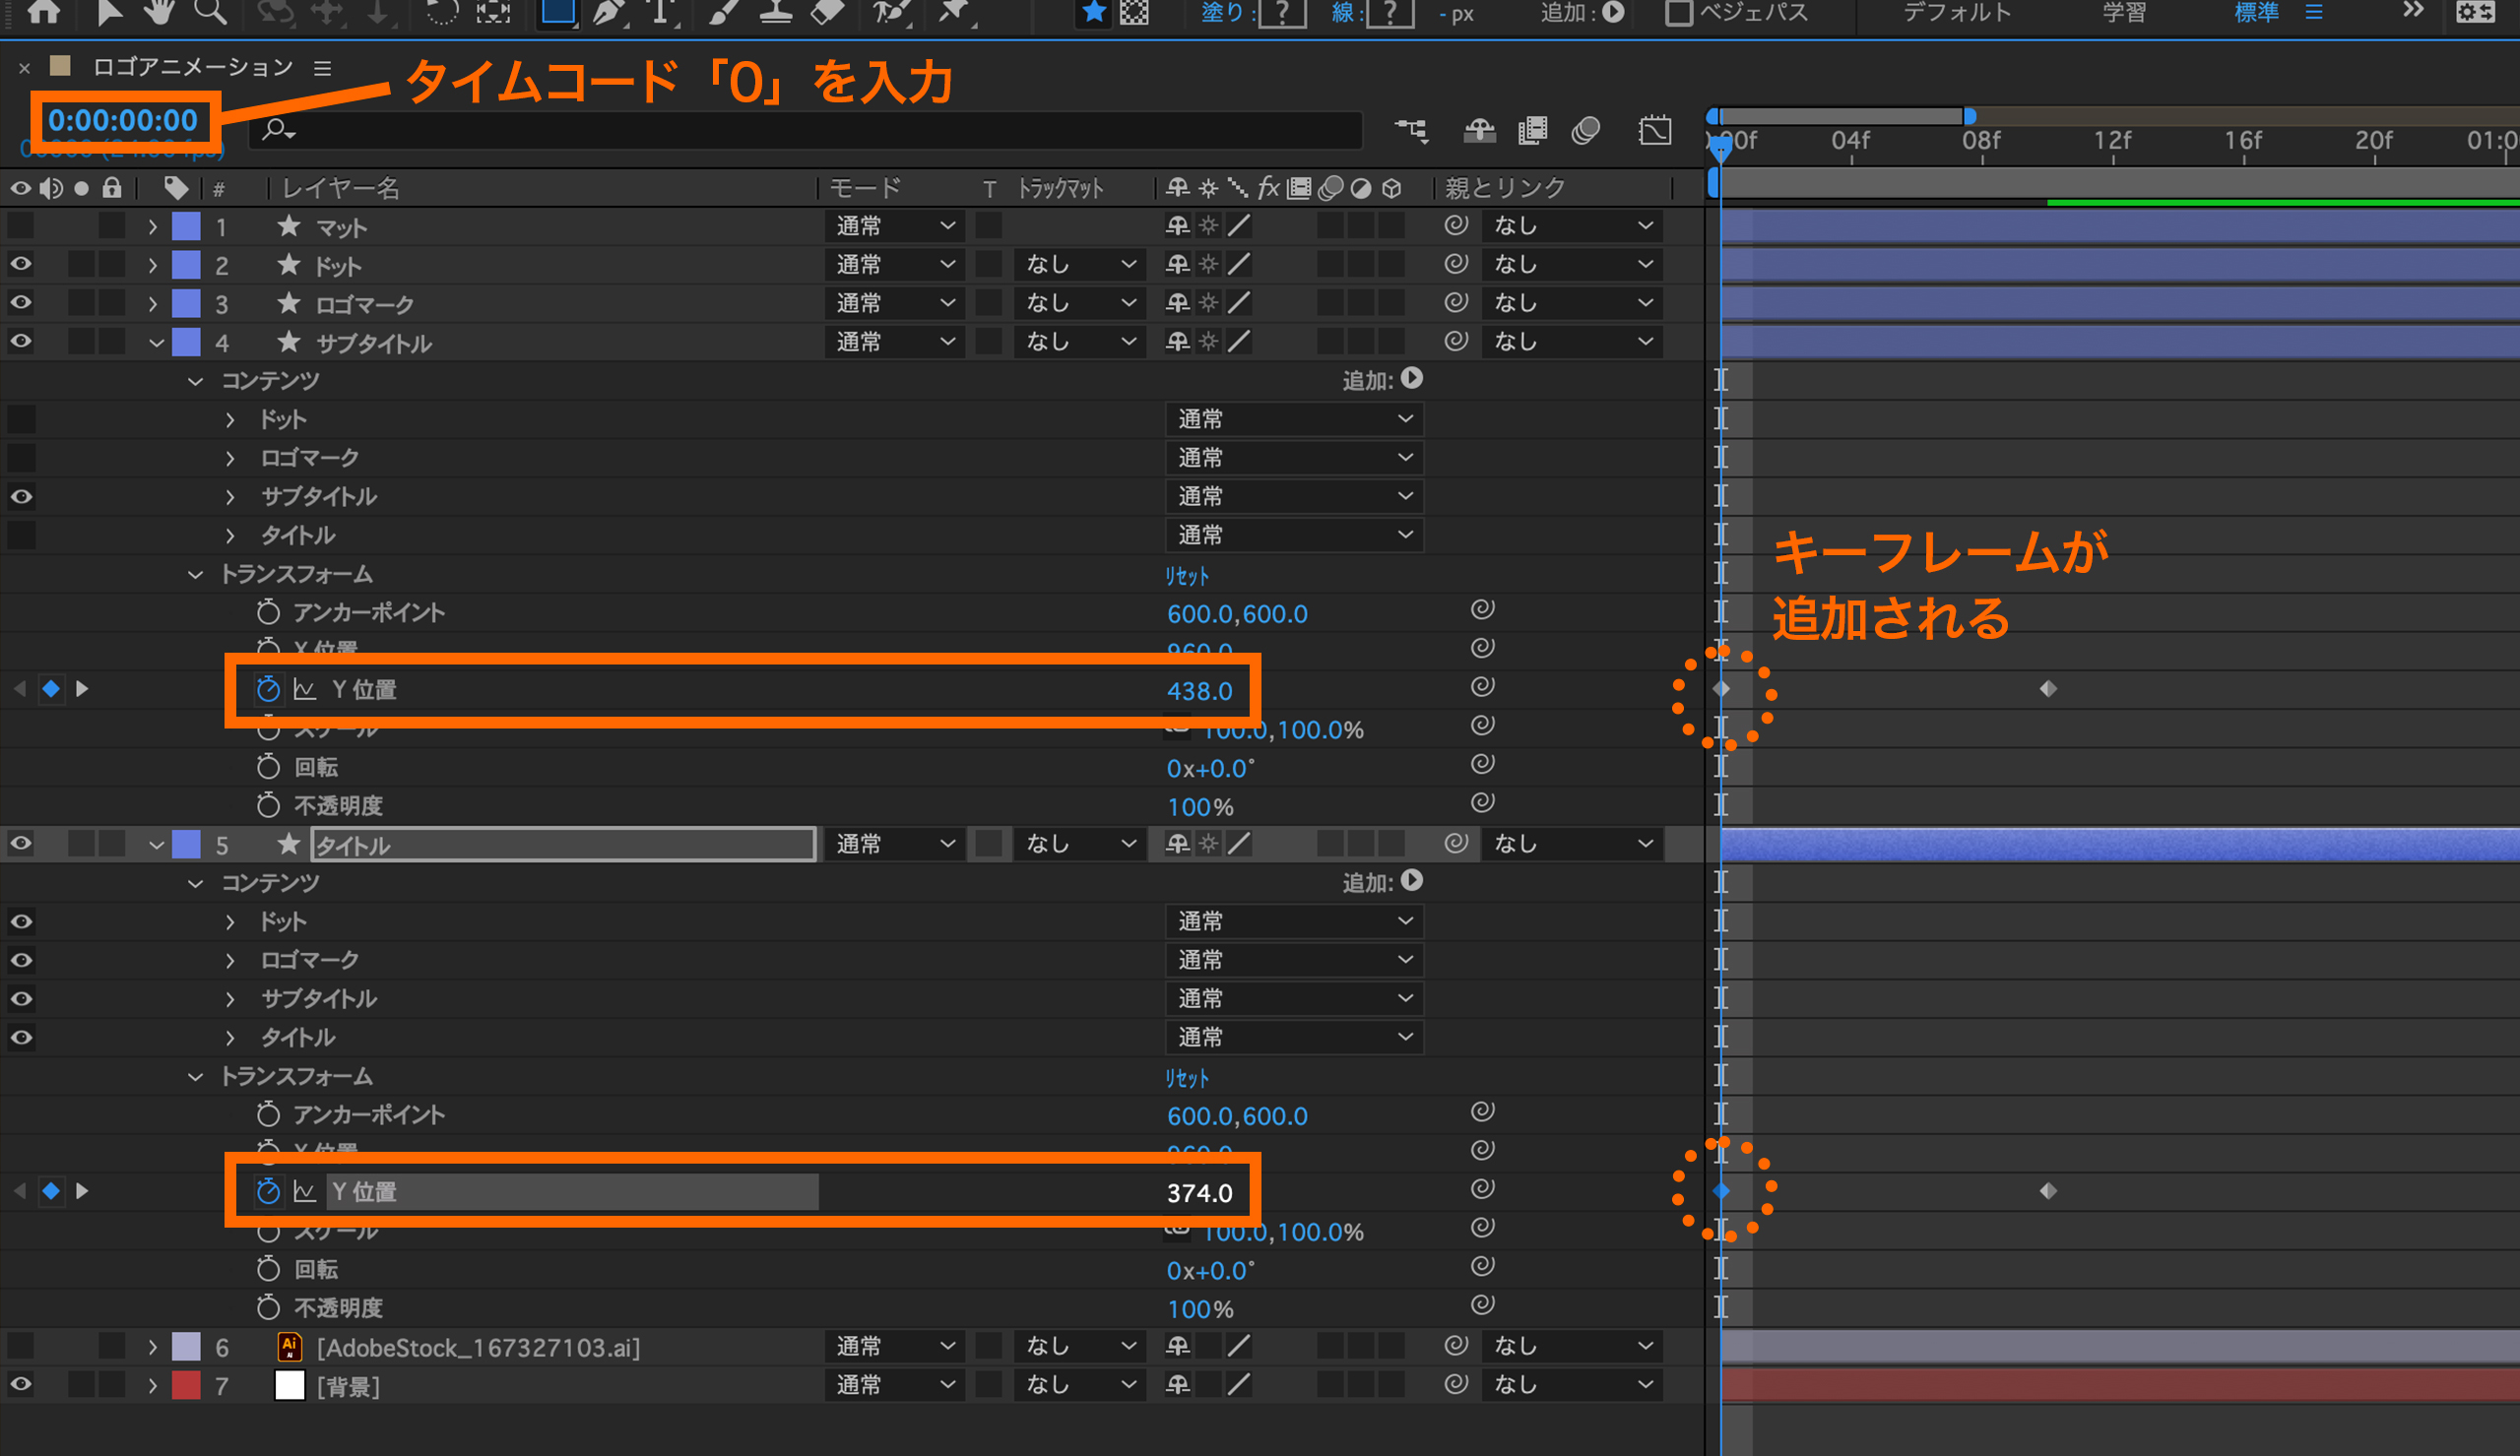The height and width of the screenshot is (1456, 2520).
Task: Click layer 7 red label color swatch
Action: (186, 1385)
